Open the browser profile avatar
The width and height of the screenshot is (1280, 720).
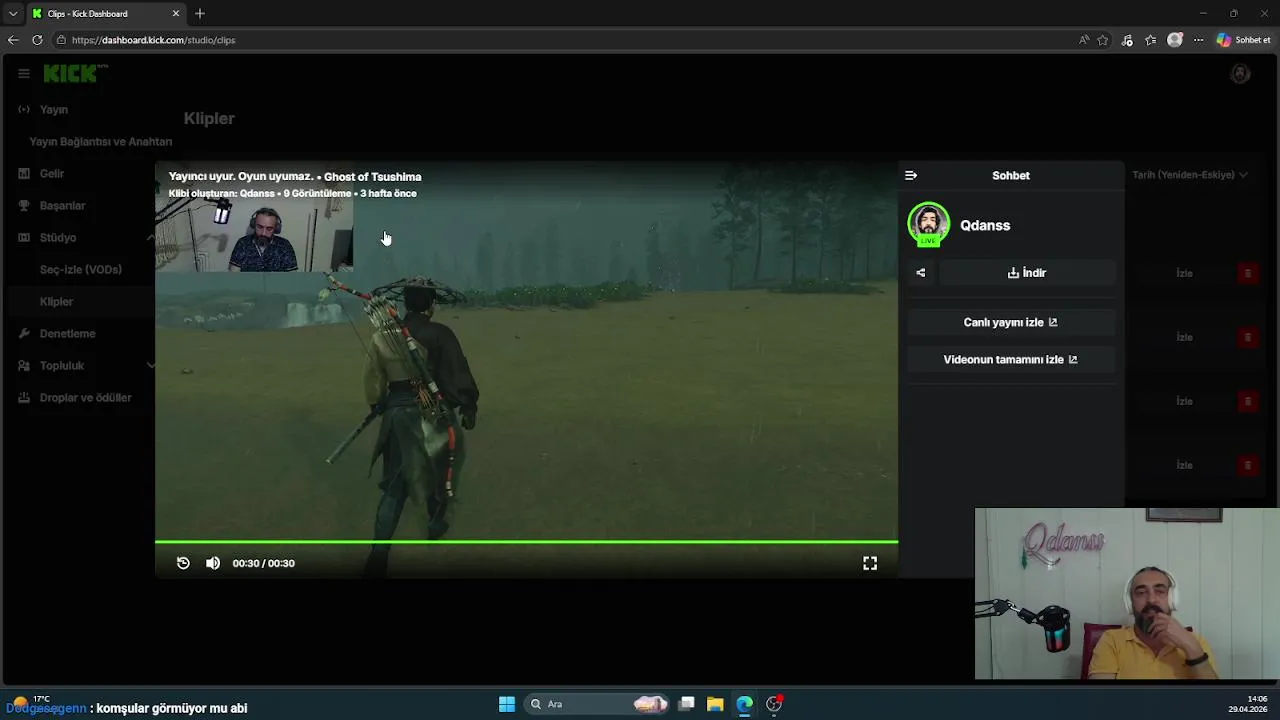point(1175,40)
